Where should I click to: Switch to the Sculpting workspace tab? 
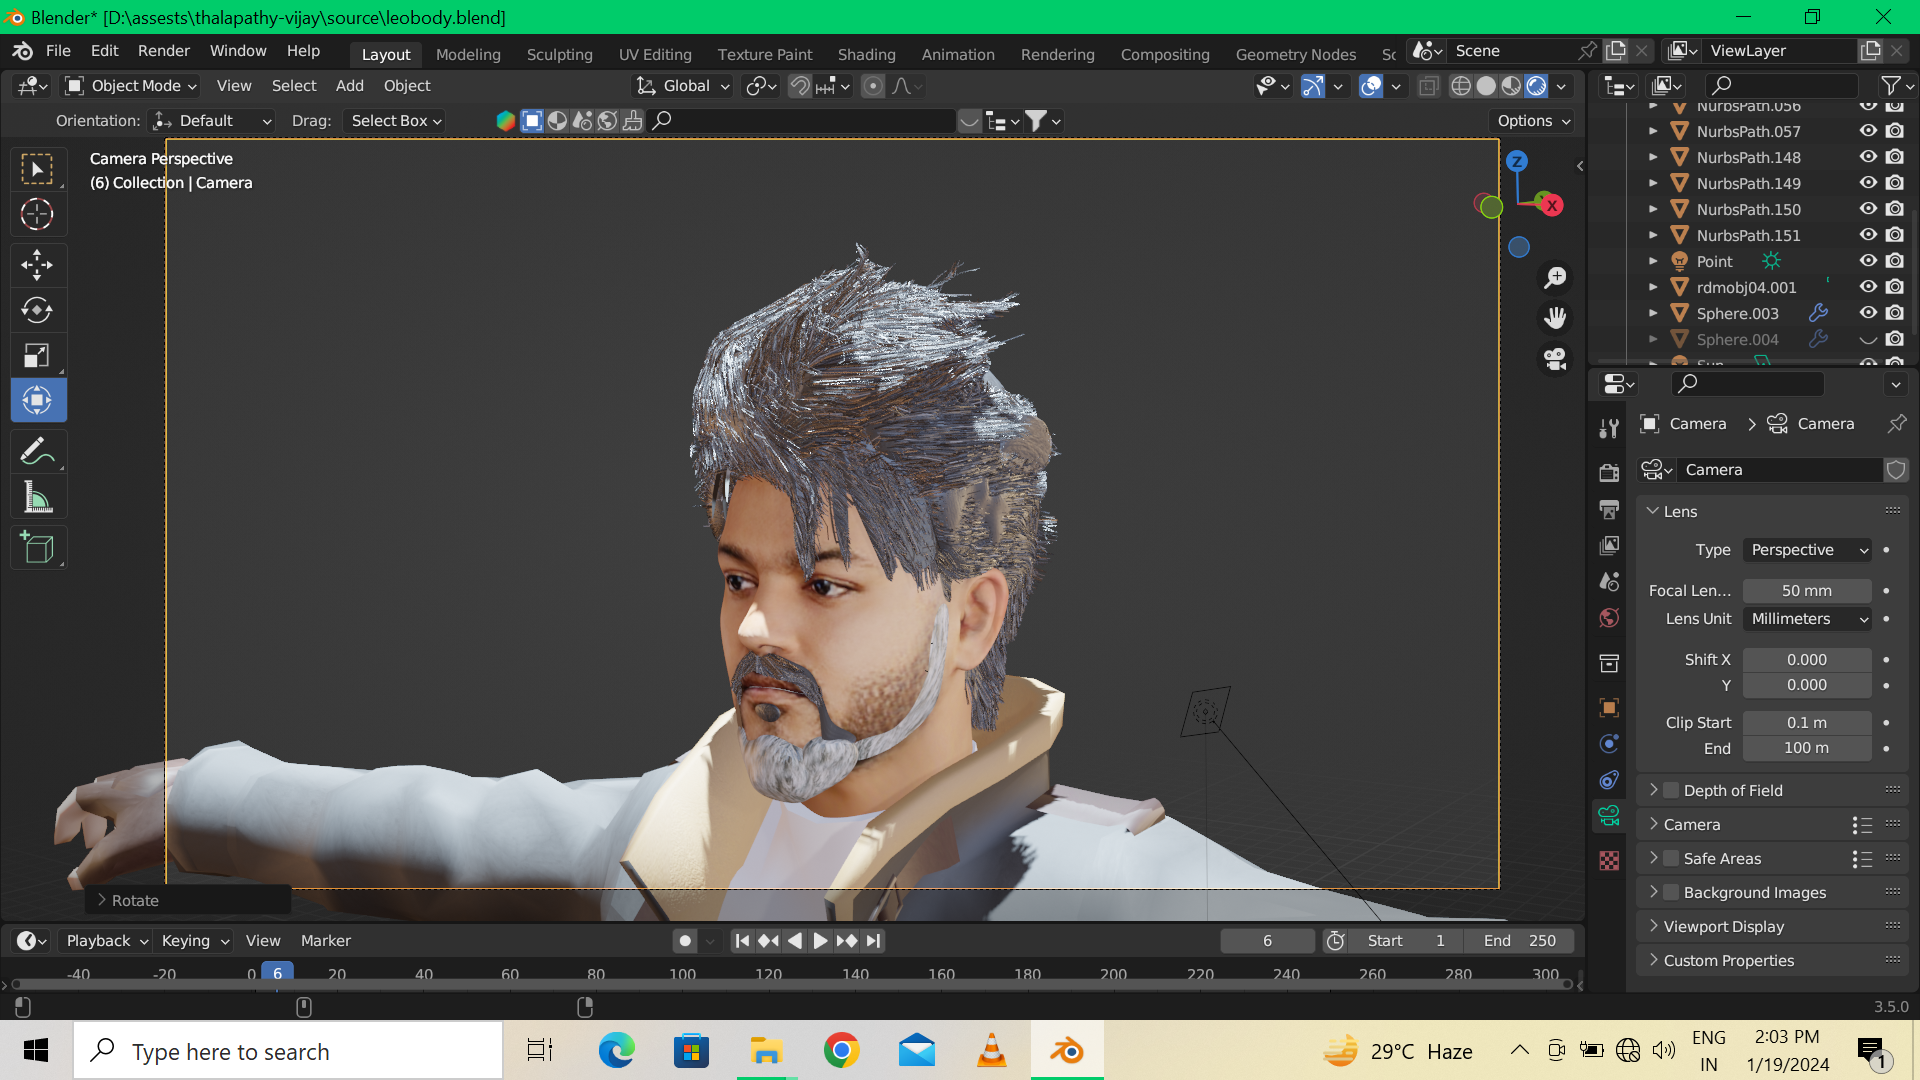click(x=559, y=54)
